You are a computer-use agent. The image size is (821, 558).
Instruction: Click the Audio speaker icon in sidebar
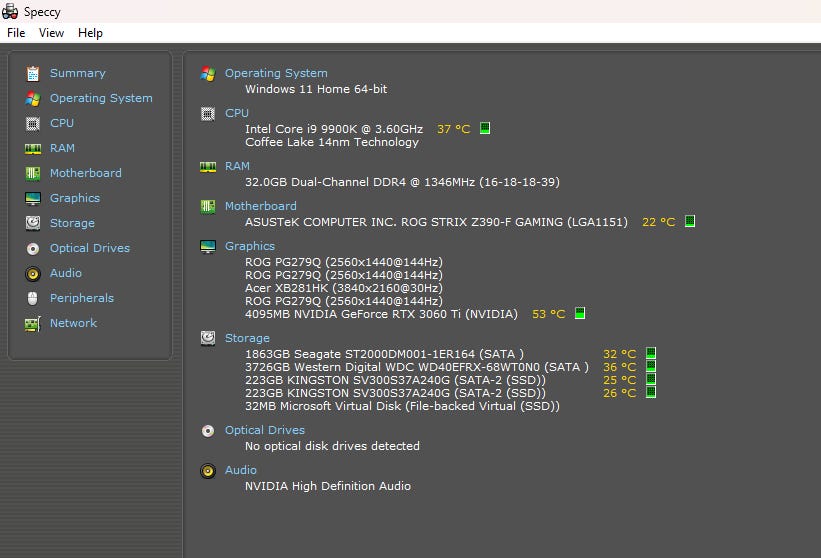tap(33, 274)
